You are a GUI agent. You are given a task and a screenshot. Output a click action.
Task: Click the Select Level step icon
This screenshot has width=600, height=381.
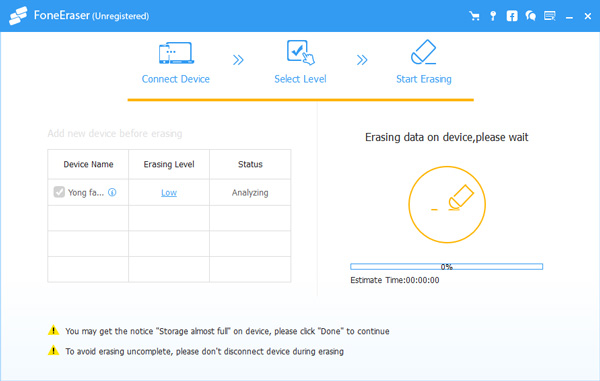pyautogui.click(x=300, y=52)
